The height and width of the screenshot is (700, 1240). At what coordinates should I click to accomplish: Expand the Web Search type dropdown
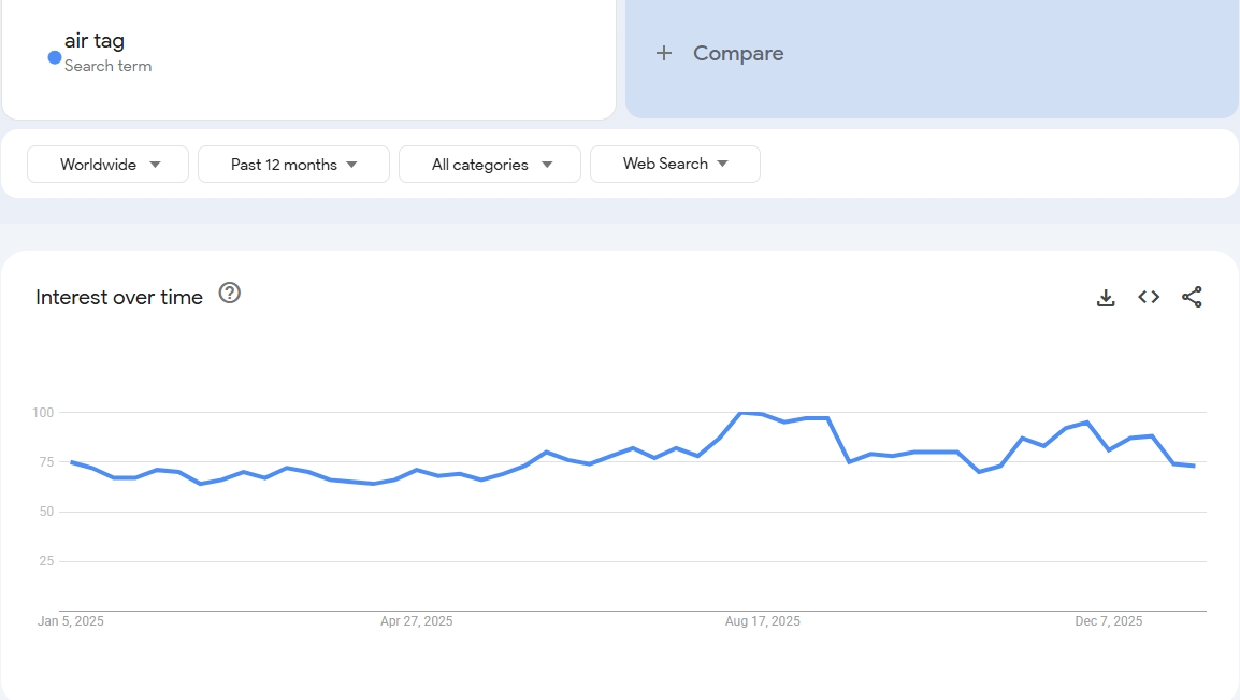pos(675,164)
